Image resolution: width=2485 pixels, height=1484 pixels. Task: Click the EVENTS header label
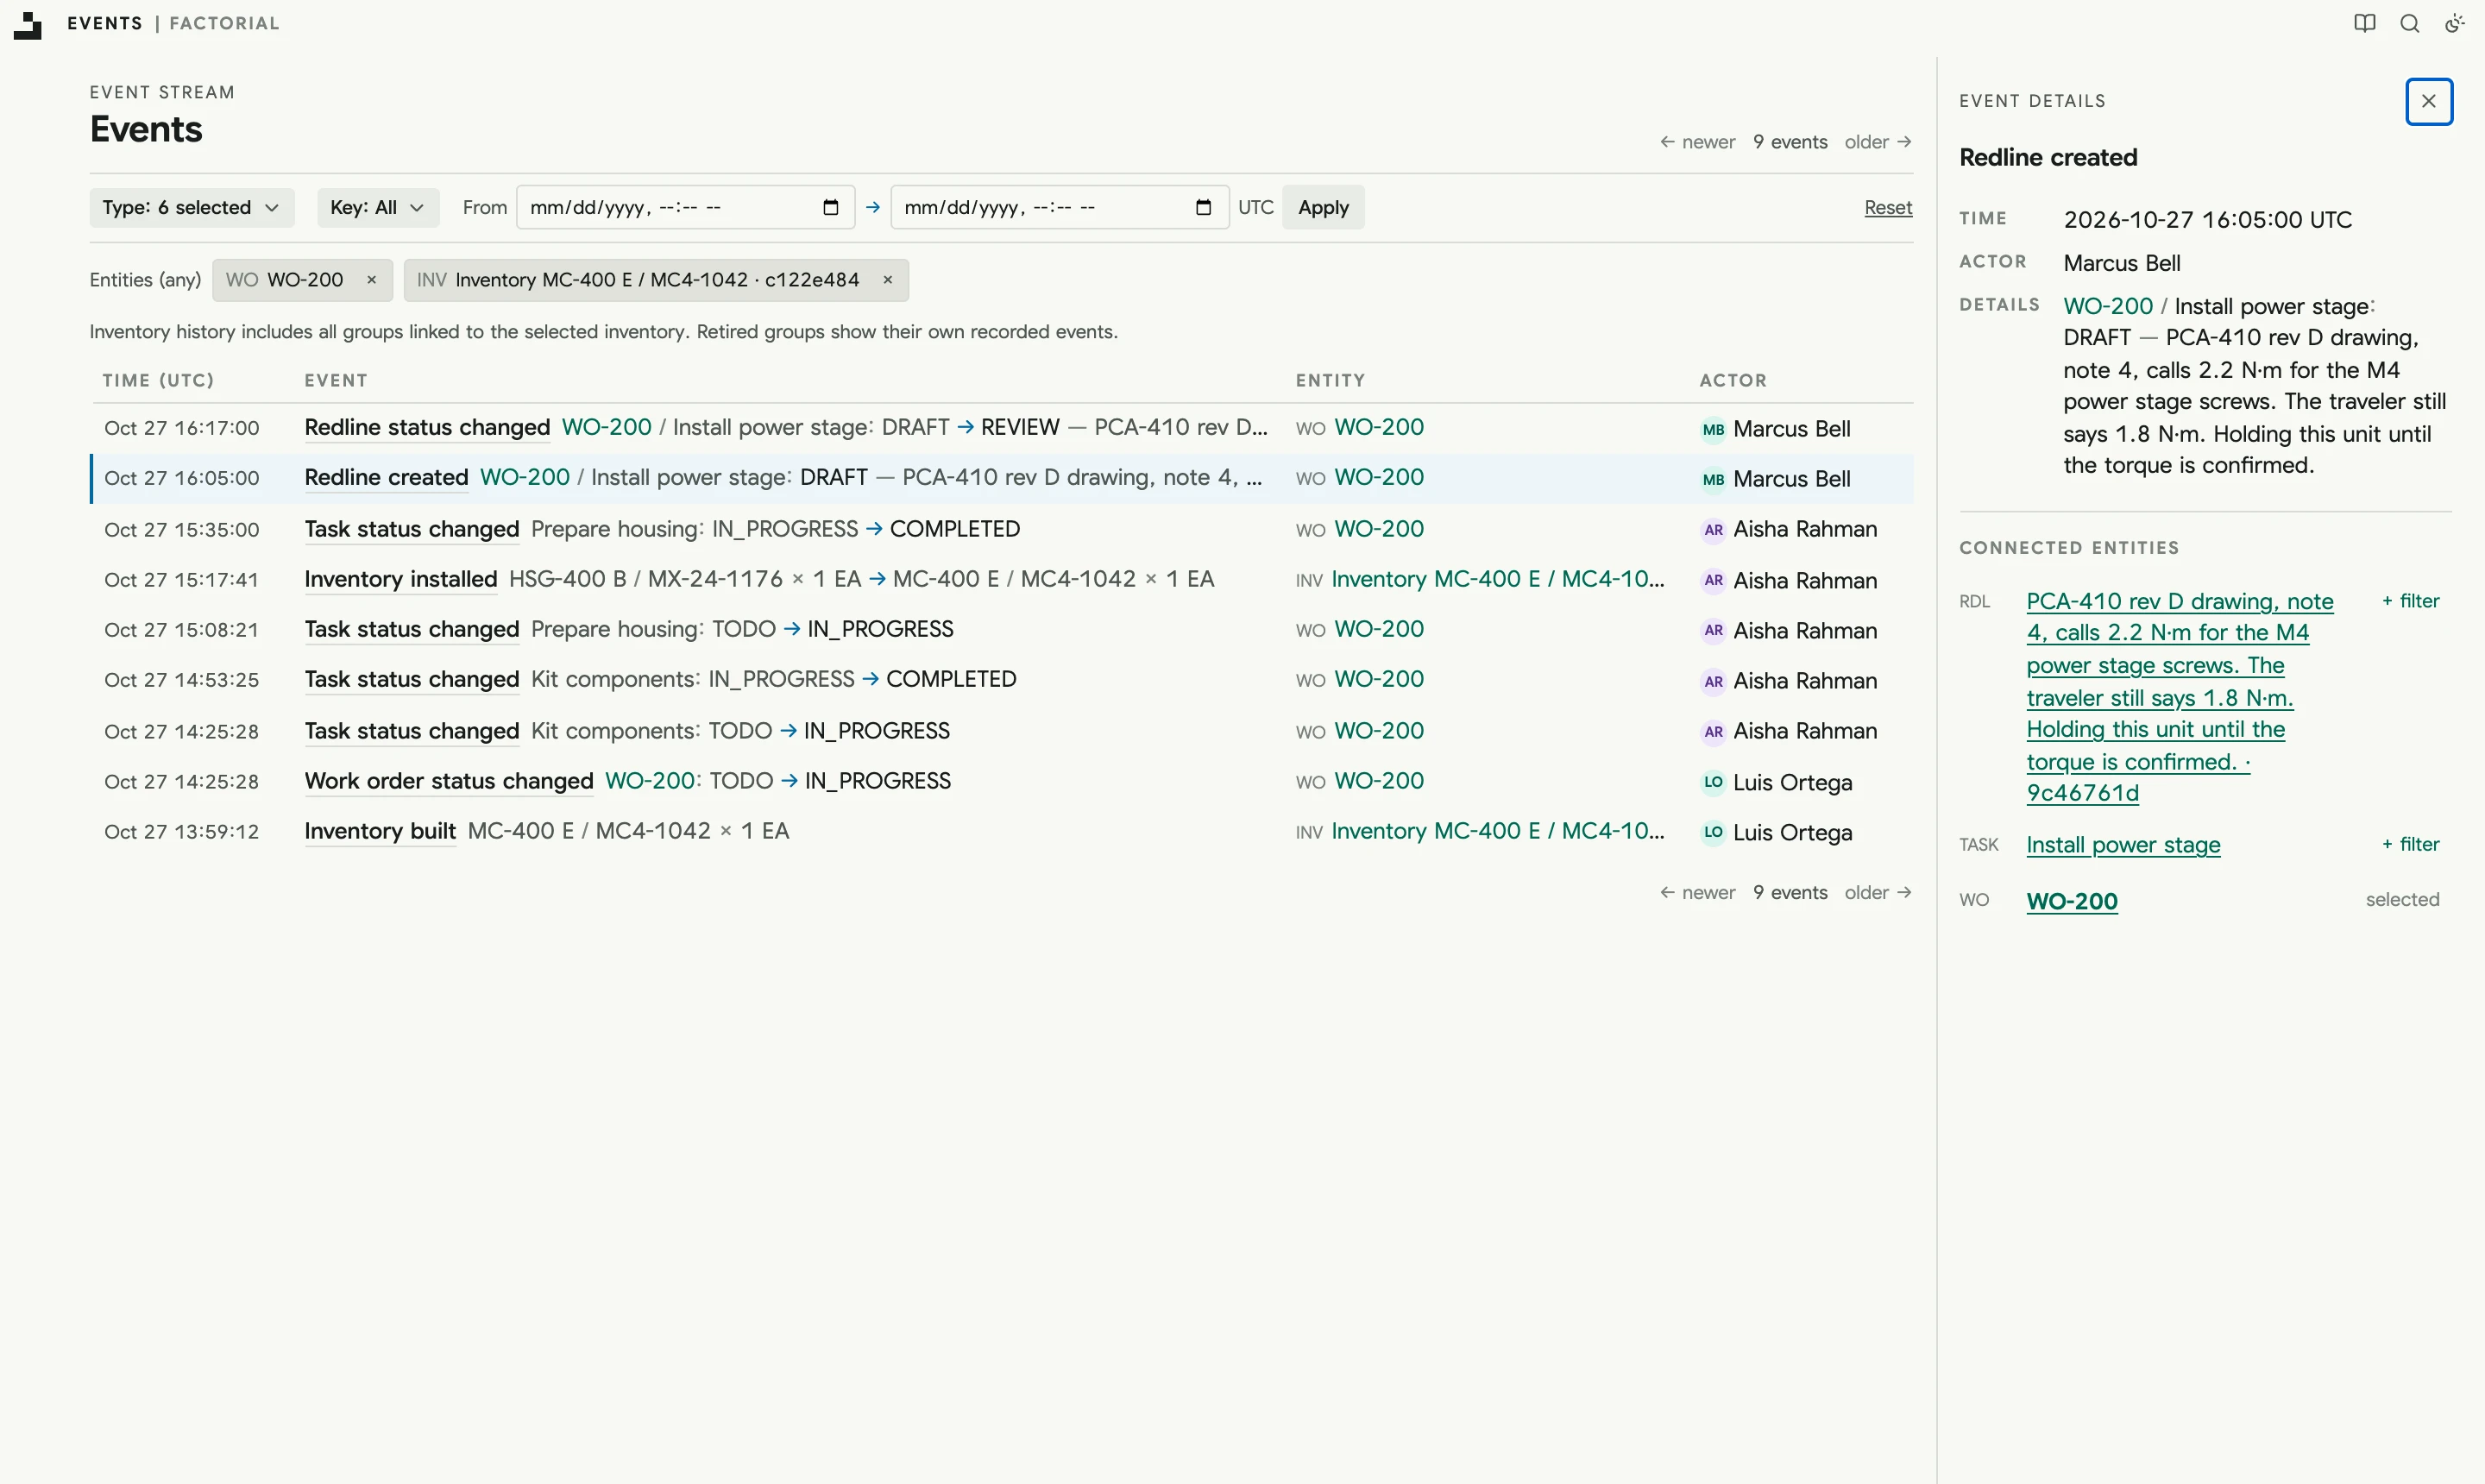point(105,23)
